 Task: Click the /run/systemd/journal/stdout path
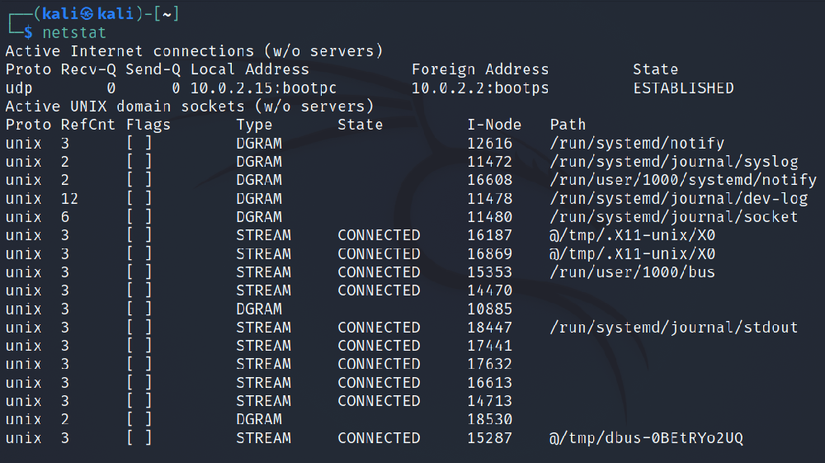pos(674,327)
